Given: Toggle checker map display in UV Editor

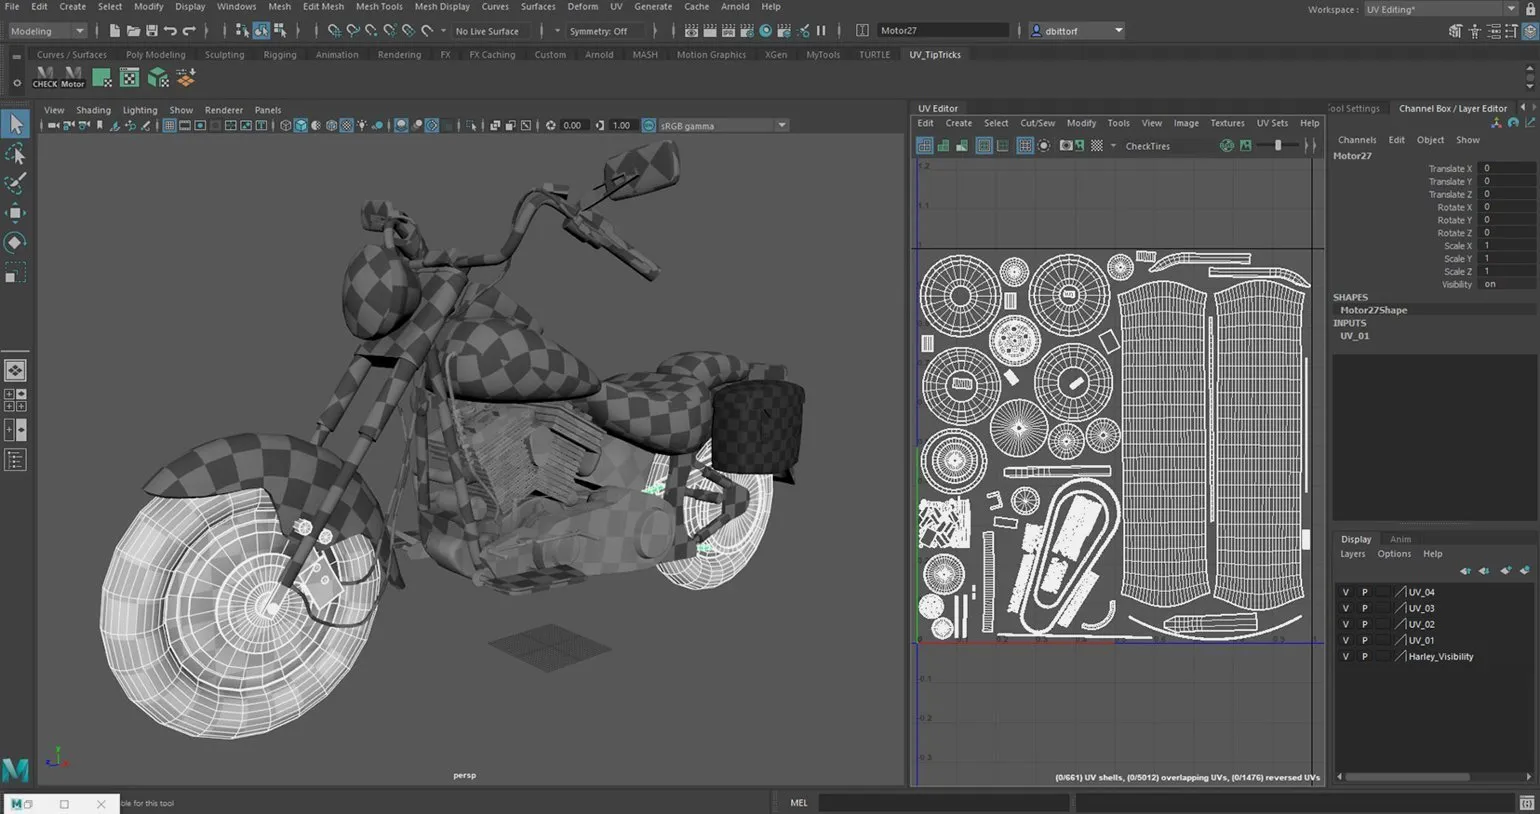Looking at the screenshot, I should 1097,146.
